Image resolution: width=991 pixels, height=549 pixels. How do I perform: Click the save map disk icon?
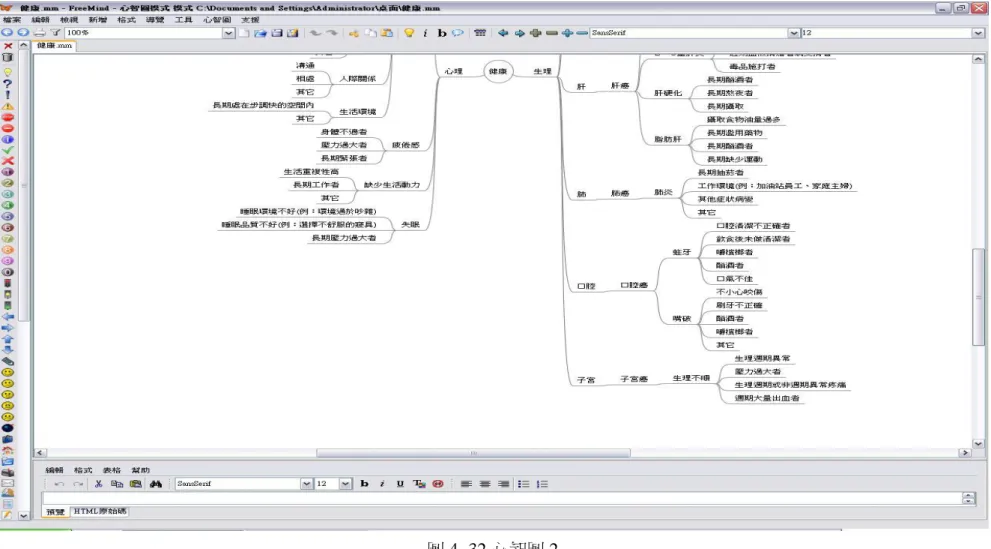tap(277, 33)
